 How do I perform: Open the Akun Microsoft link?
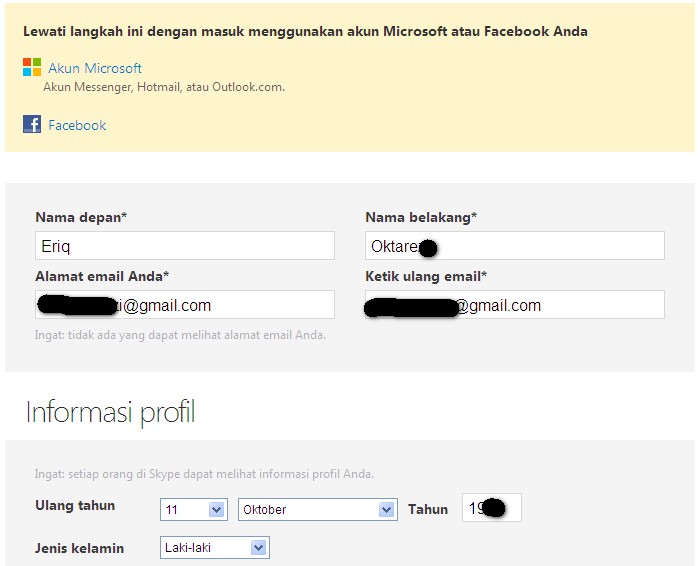pyautogui.click(x=95, y=68)
